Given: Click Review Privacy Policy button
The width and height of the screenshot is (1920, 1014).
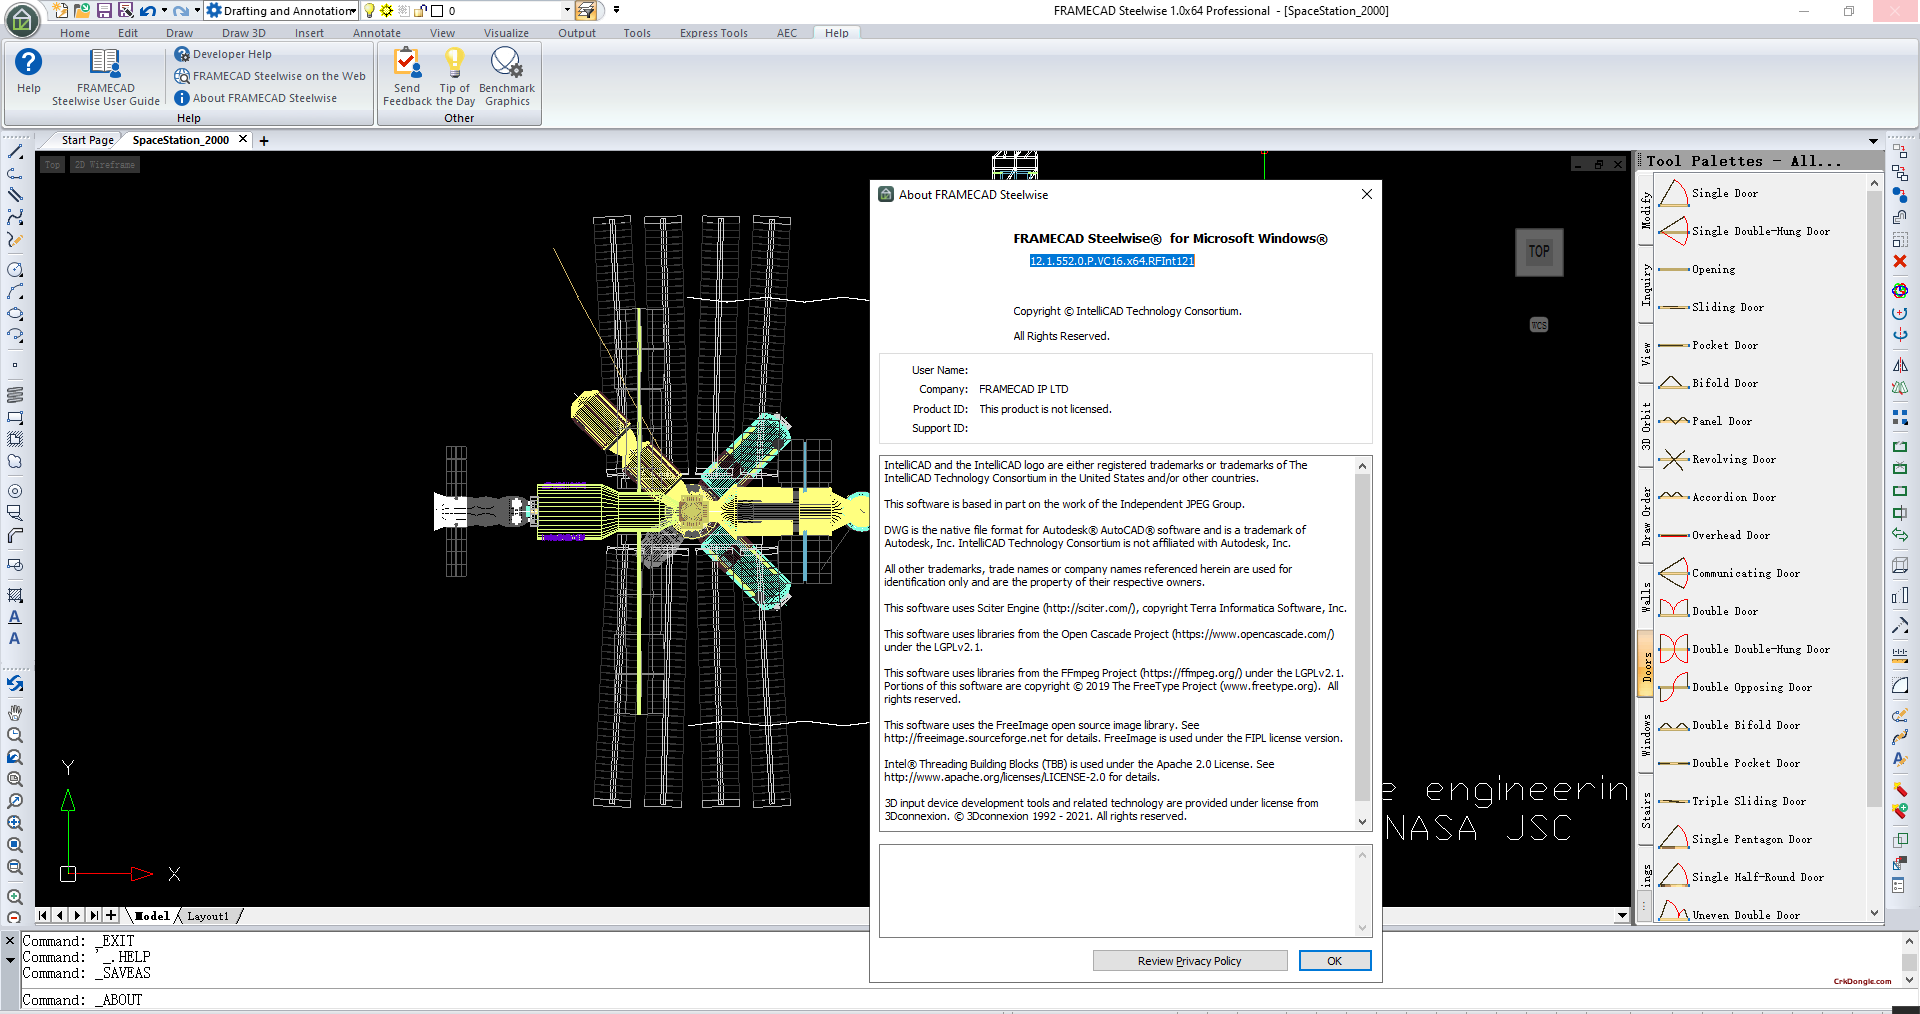Looking at the screenshot, I should 1190,961.
